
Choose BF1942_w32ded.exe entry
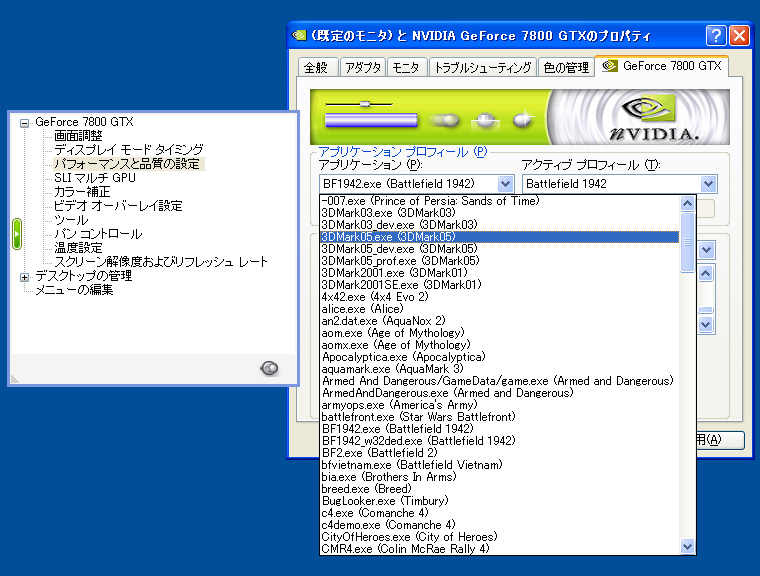point(500,441)
